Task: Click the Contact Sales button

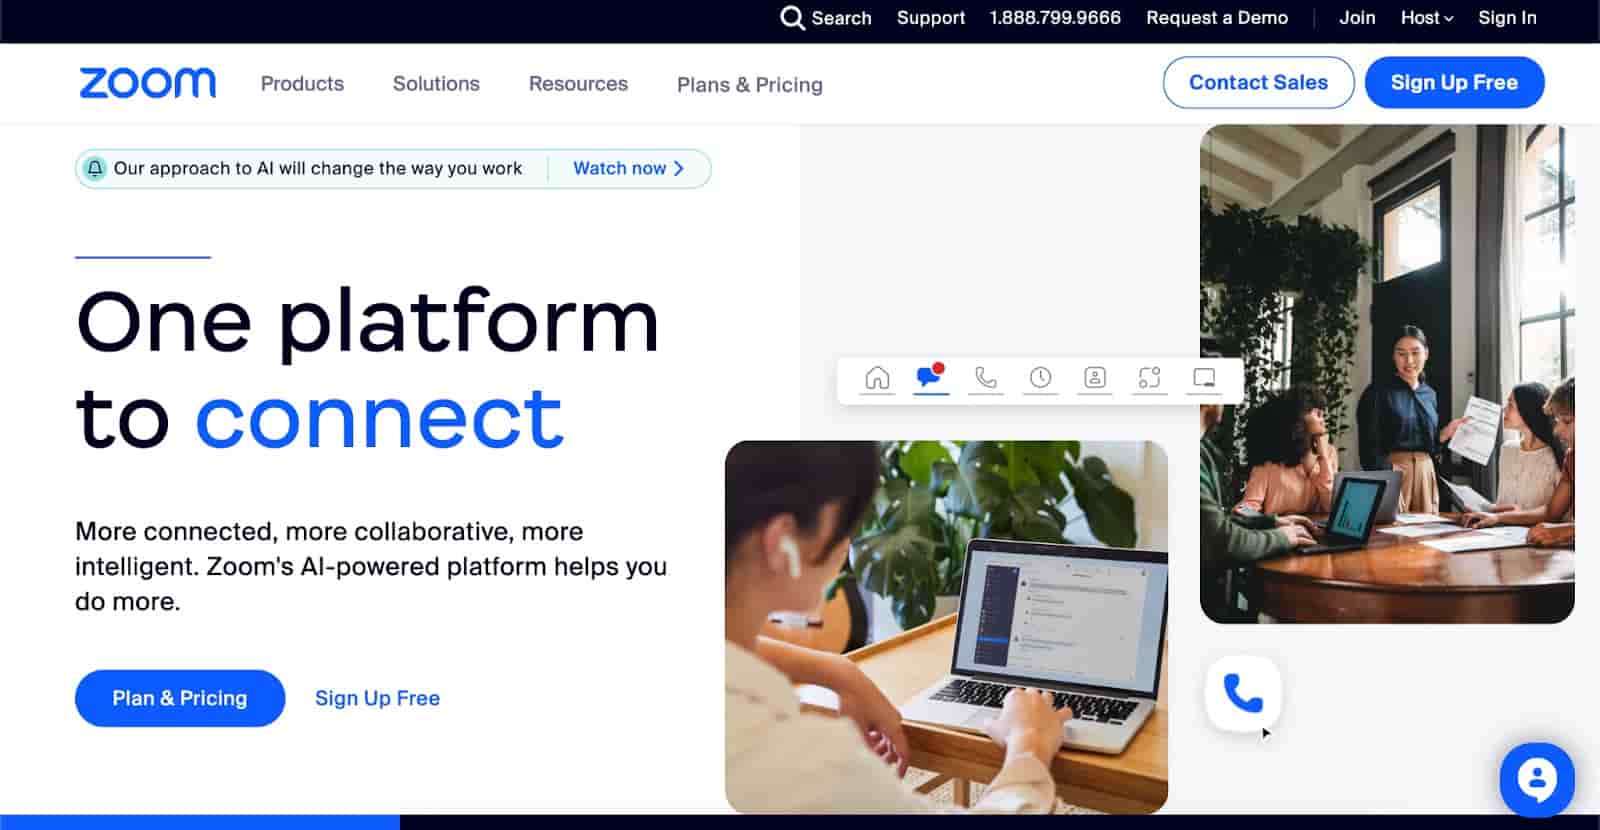Action: click(1258, 83)
